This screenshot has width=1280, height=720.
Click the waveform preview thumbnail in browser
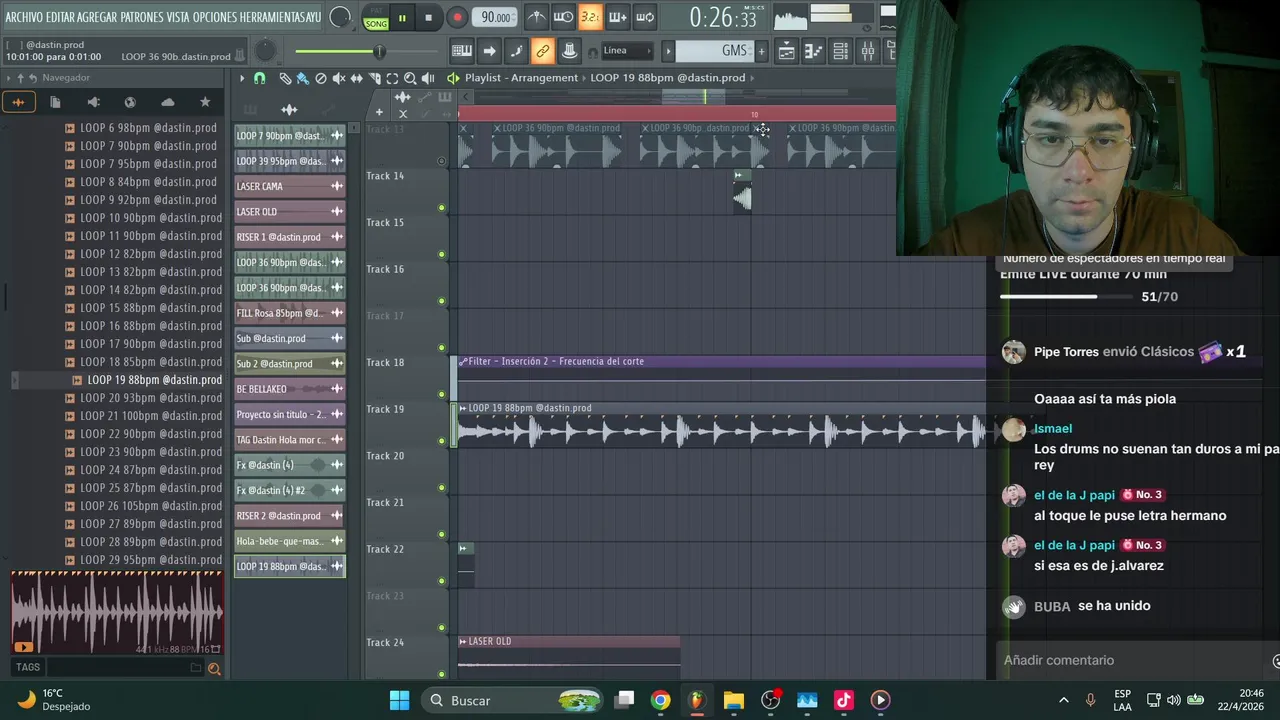coord(117,614)
